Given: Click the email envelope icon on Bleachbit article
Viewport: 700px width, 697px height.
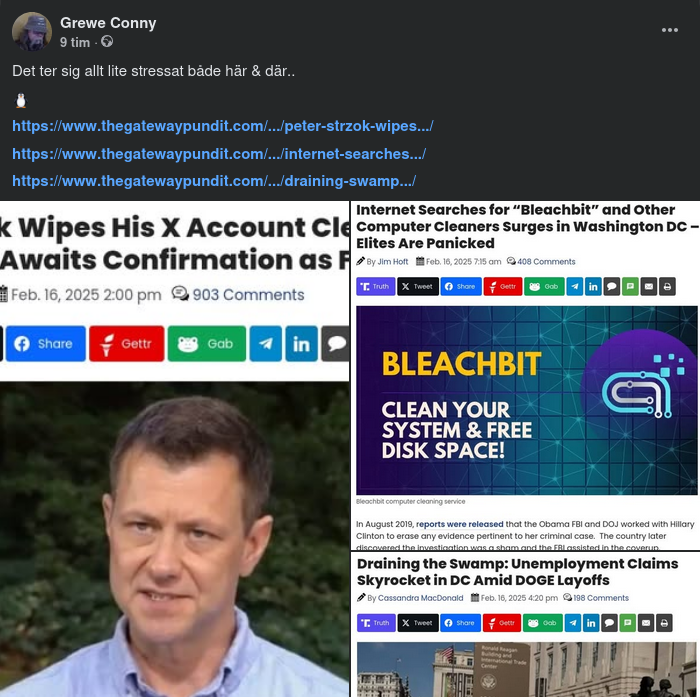Looking at the screenshot, I should click(649, 287).
